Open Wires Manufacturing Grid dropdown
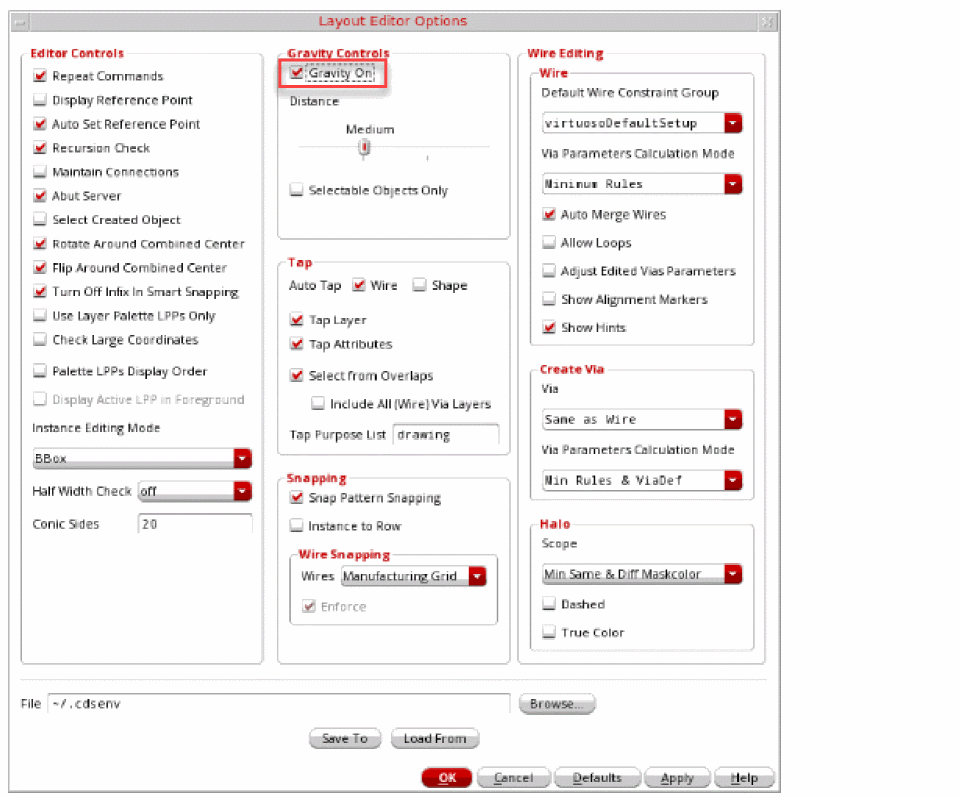The height and width of the screenshot is (798, 960). click(414, 576)
